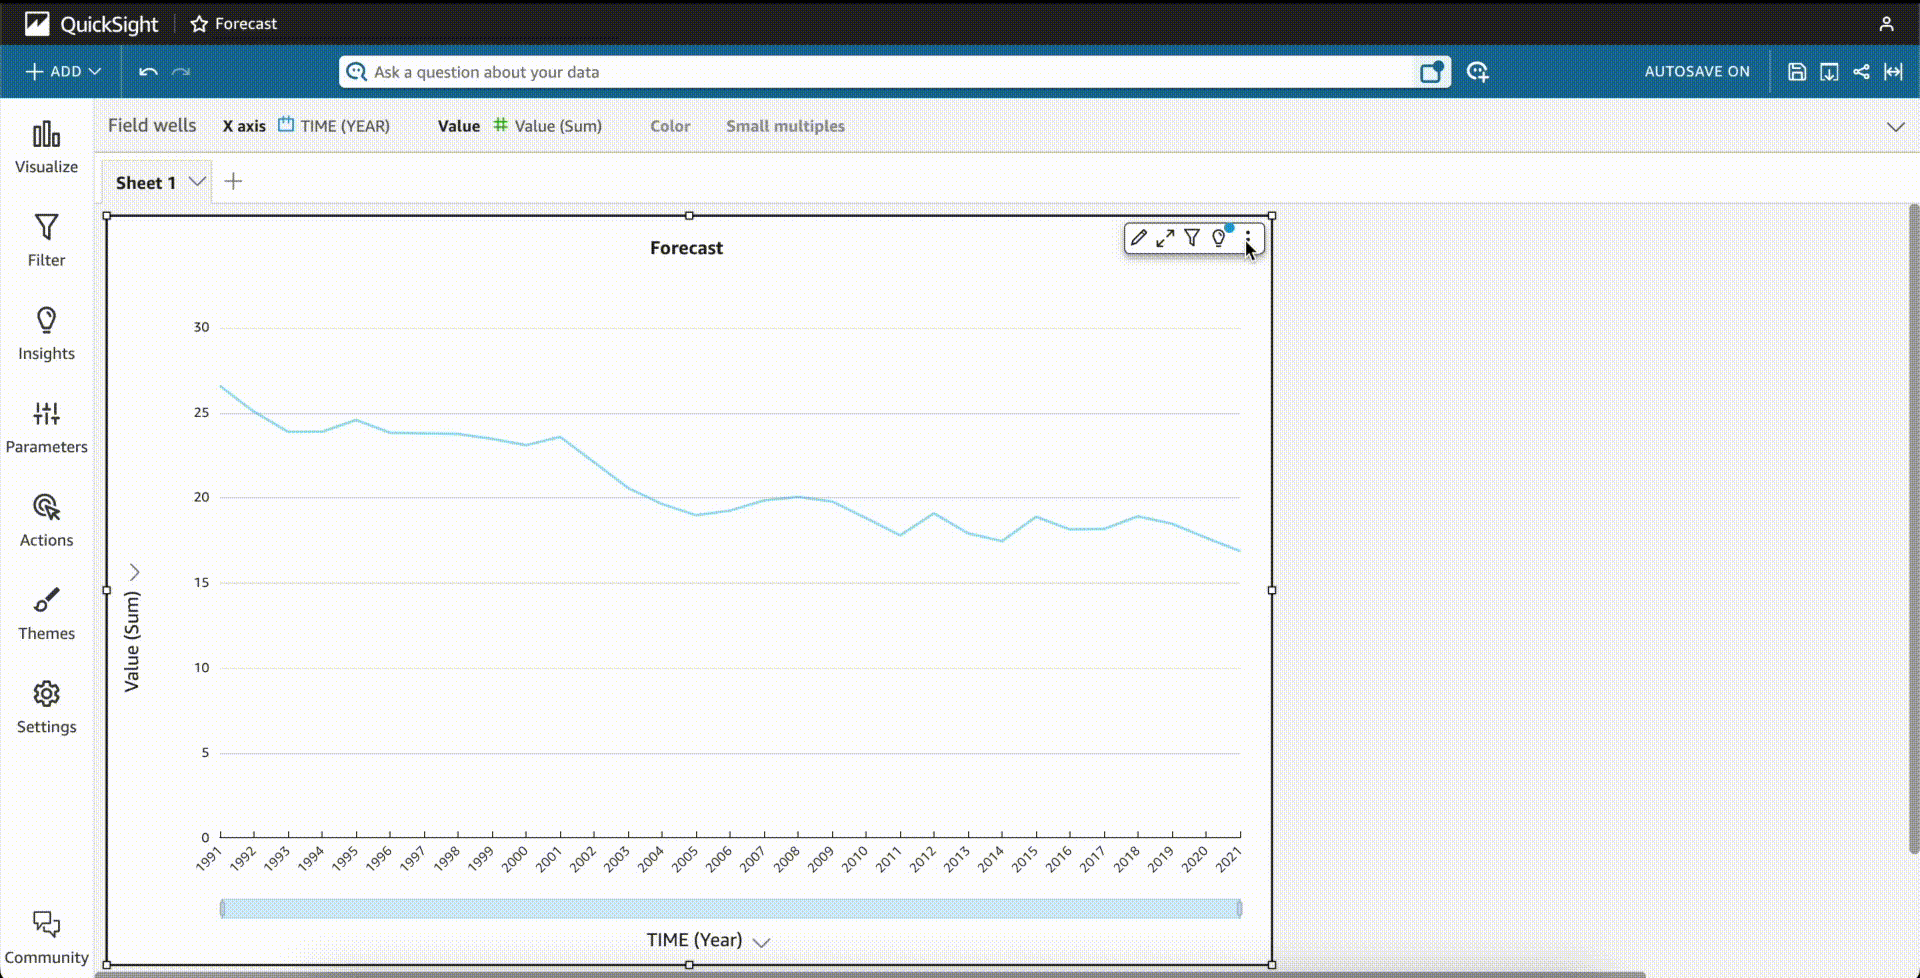Viewport: 1920px width, 978px height.
Task: Collapse the Field wells panel
Action: 1895,127
